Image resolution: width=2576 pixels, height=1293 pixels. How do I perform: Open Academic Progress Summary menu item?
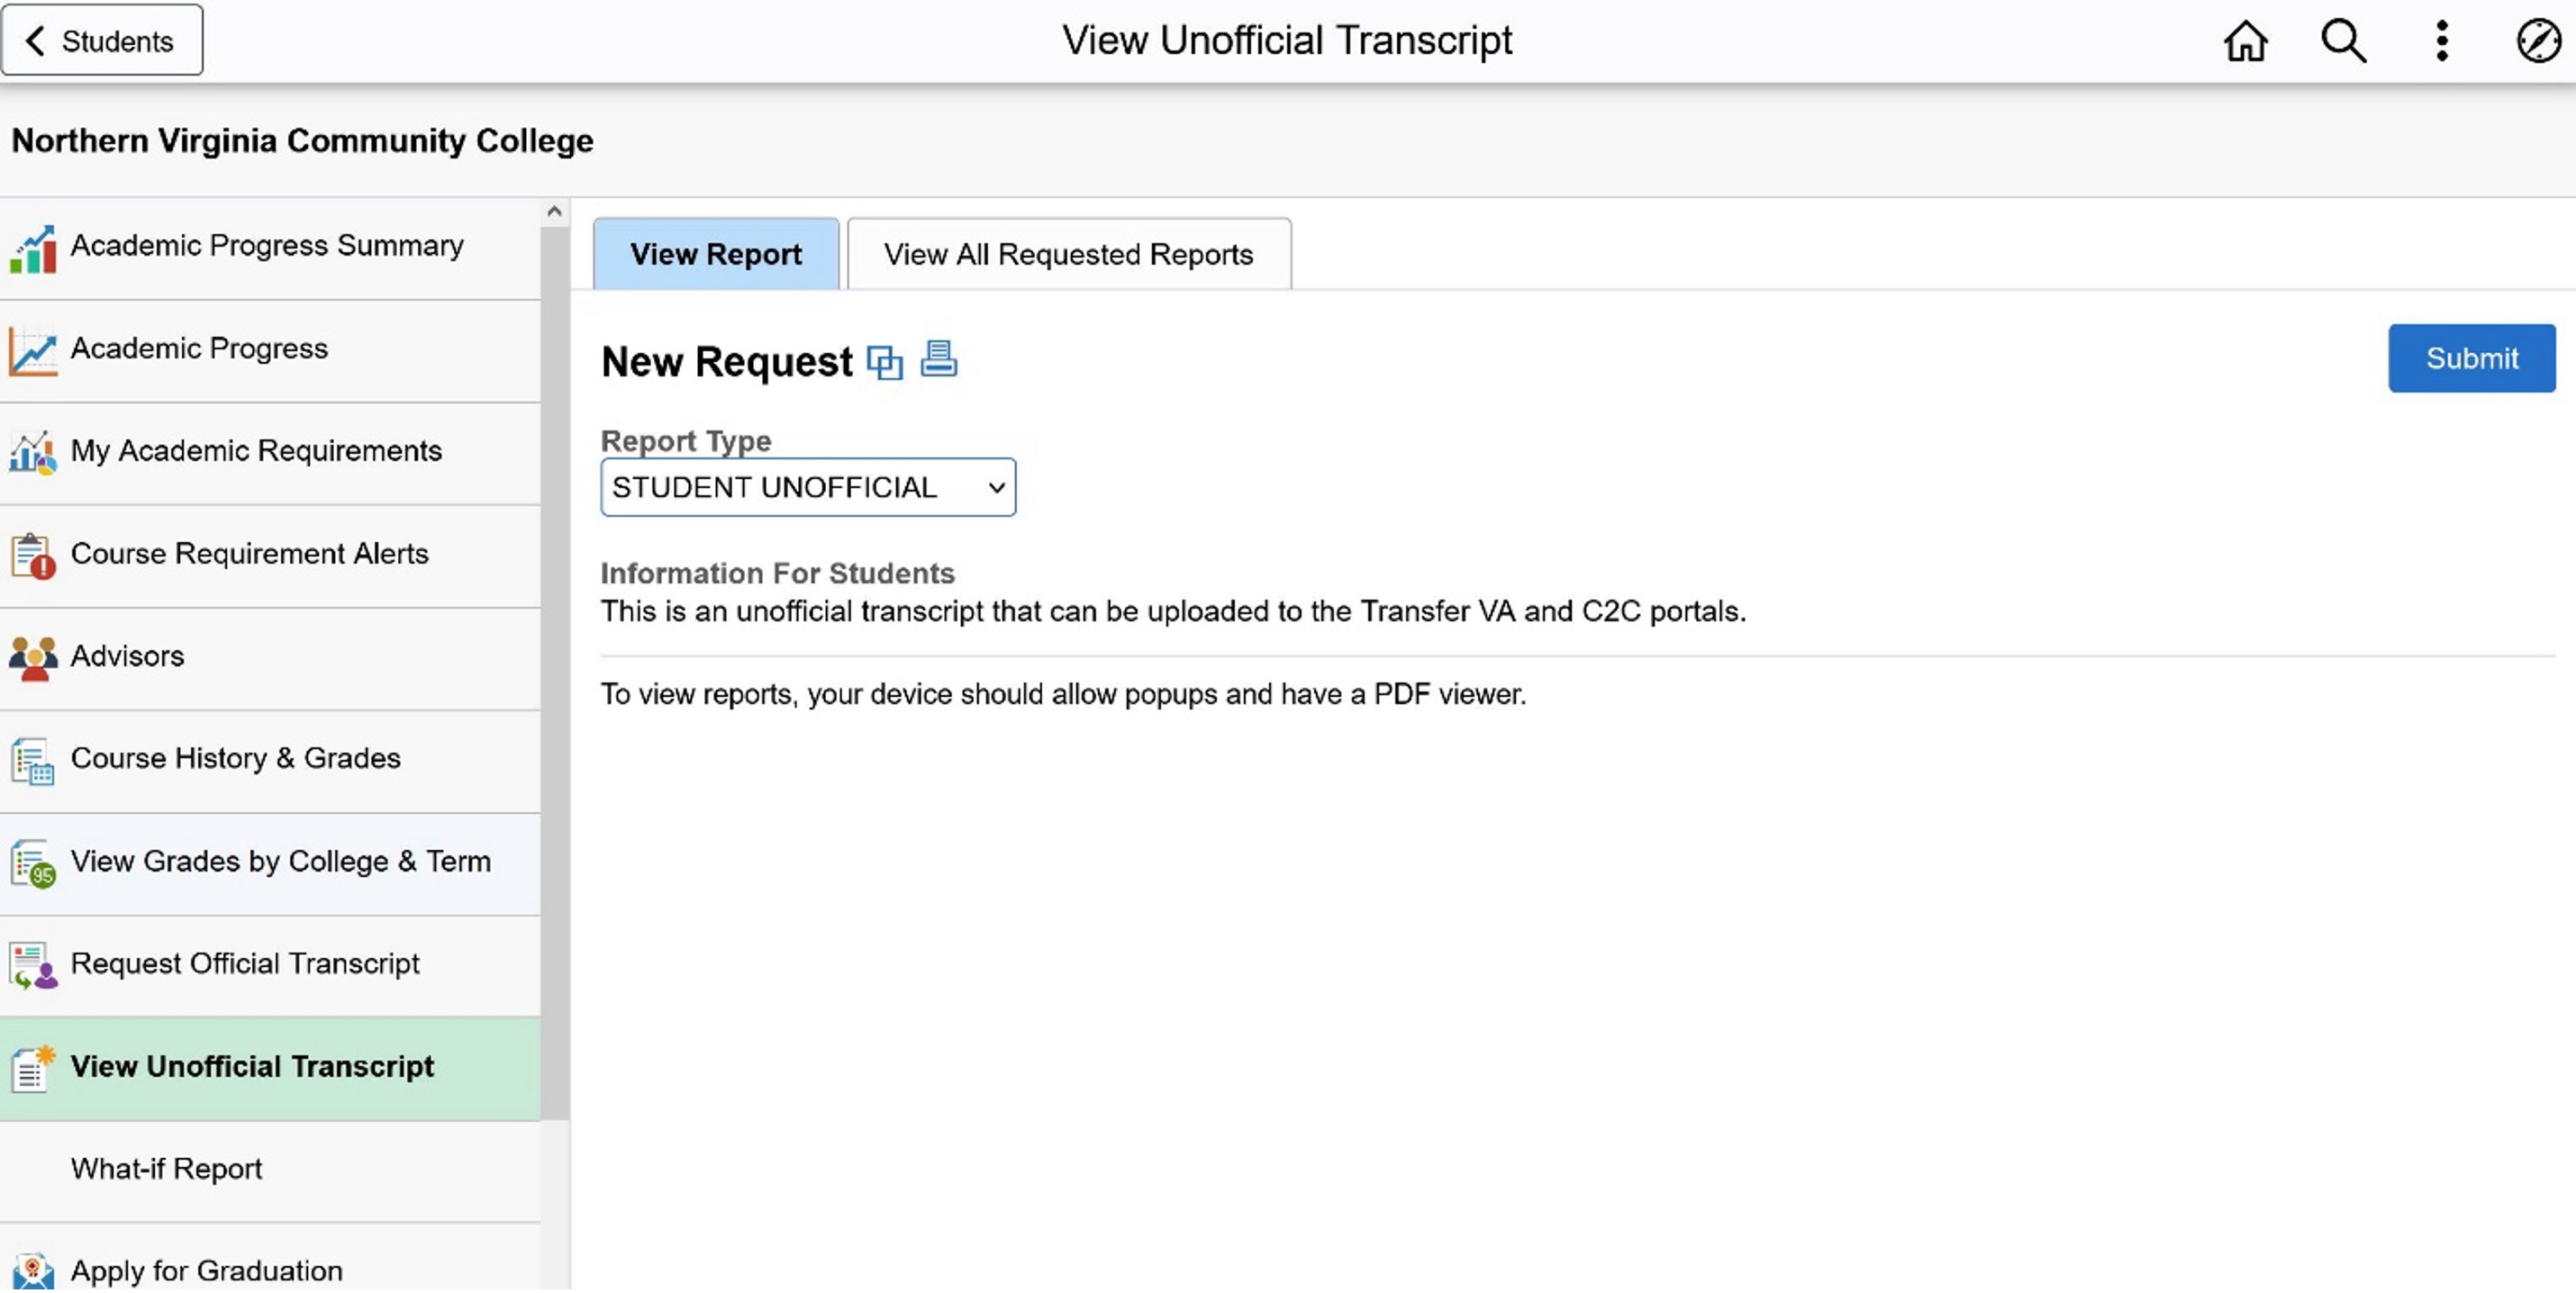coord(270,249)
